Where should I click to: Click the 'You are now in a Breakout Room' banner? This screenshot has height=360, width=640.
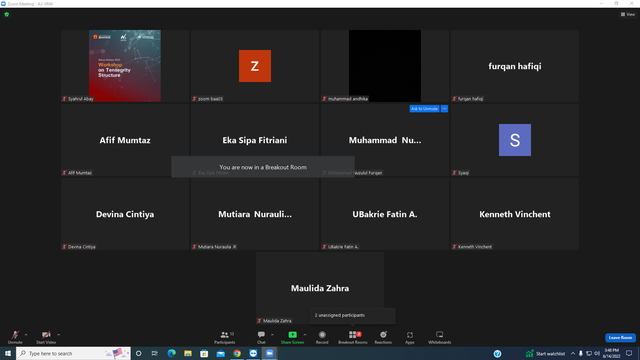[263, 167]
